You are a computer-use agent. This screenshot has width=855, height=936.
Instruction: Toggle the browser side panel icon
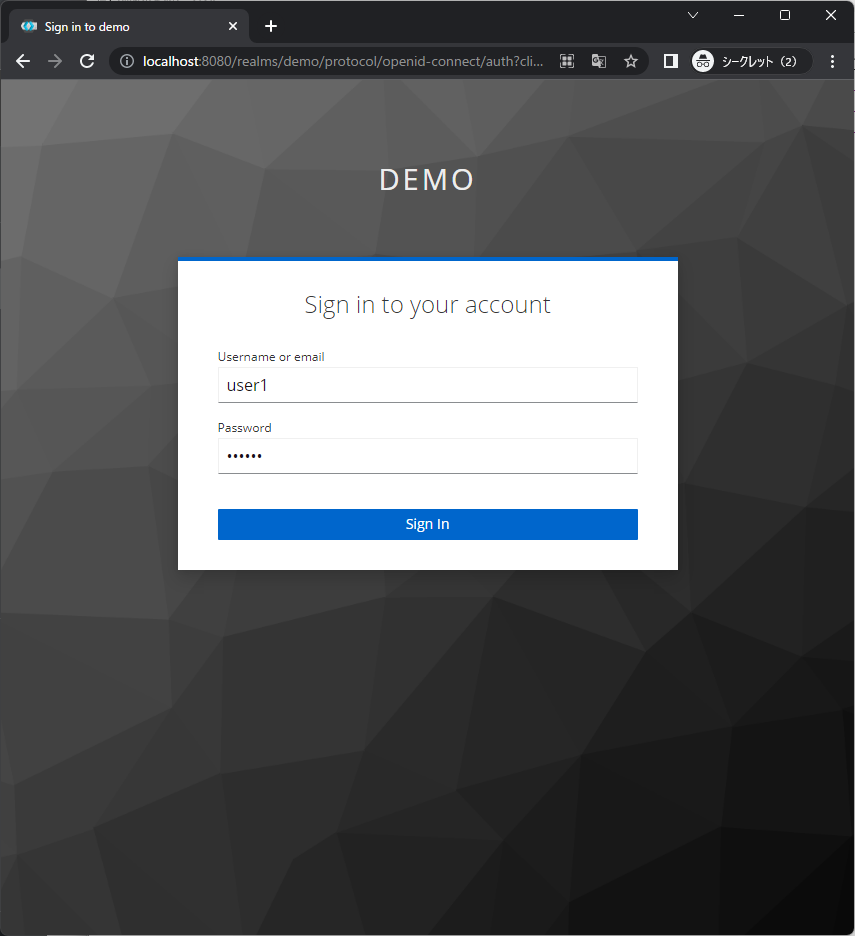tap(671, 61)
